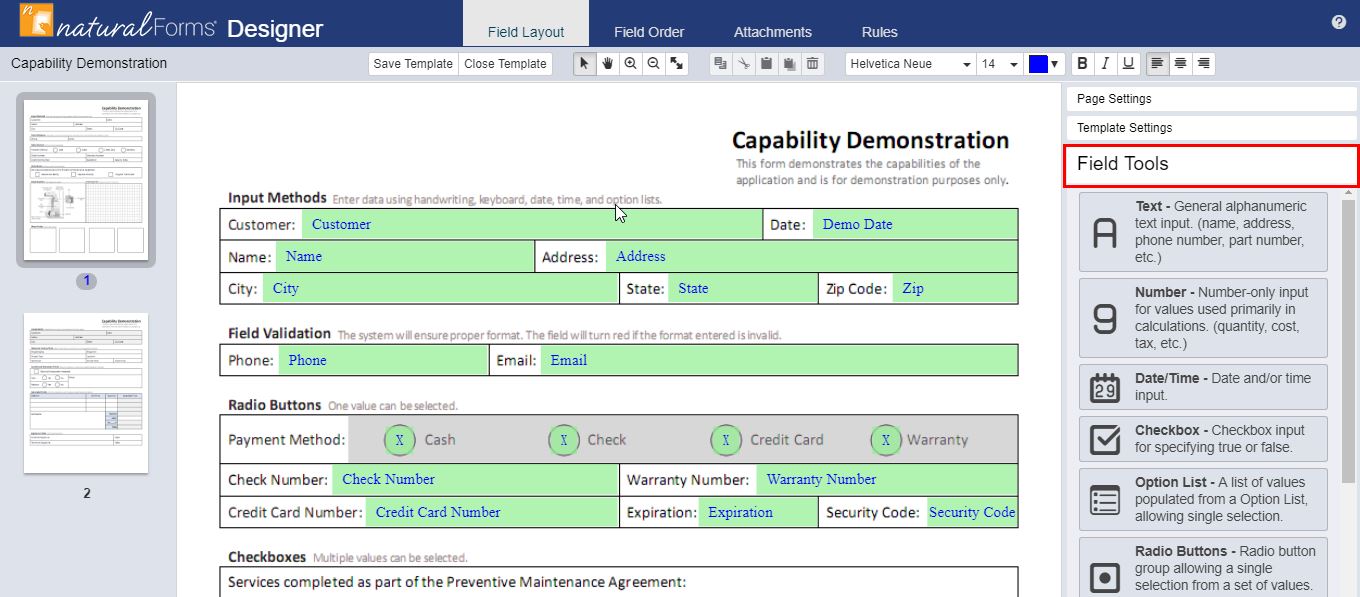Toggle bold text formatting
Screen dimensions: 1360x597
1082,63
